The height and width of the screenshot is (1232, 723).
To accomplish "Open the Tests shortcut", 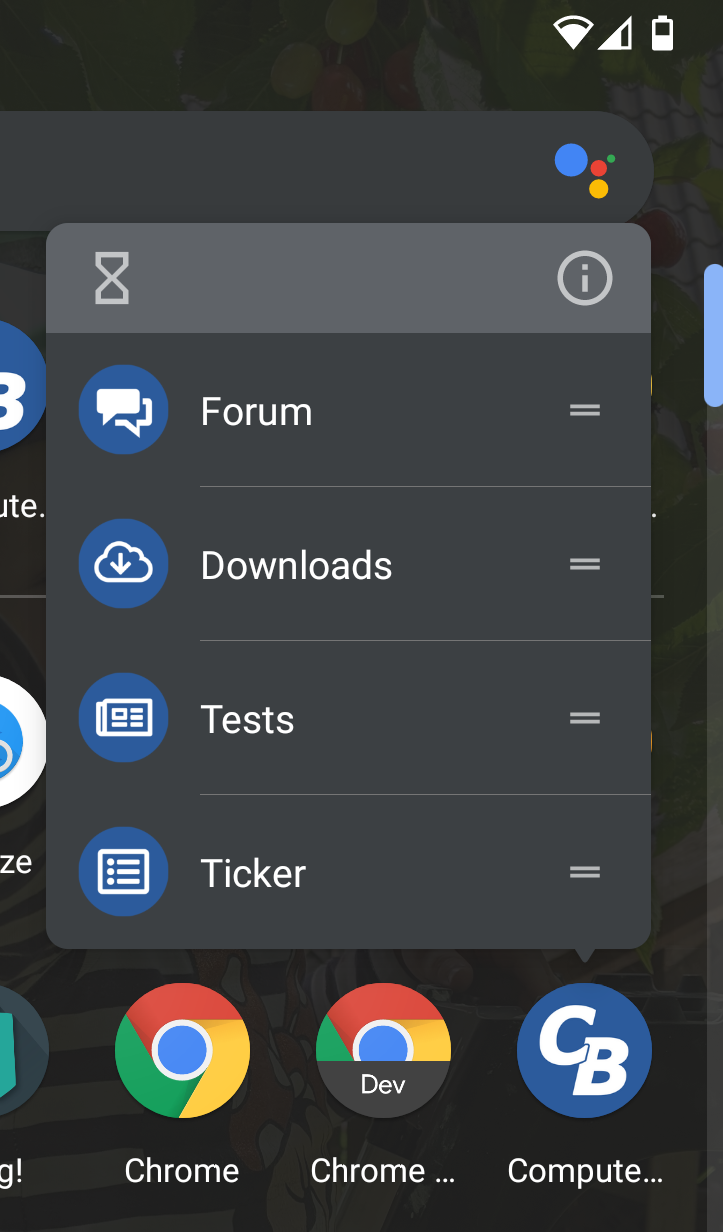I will pyautogui.click(x=348, y=718).
